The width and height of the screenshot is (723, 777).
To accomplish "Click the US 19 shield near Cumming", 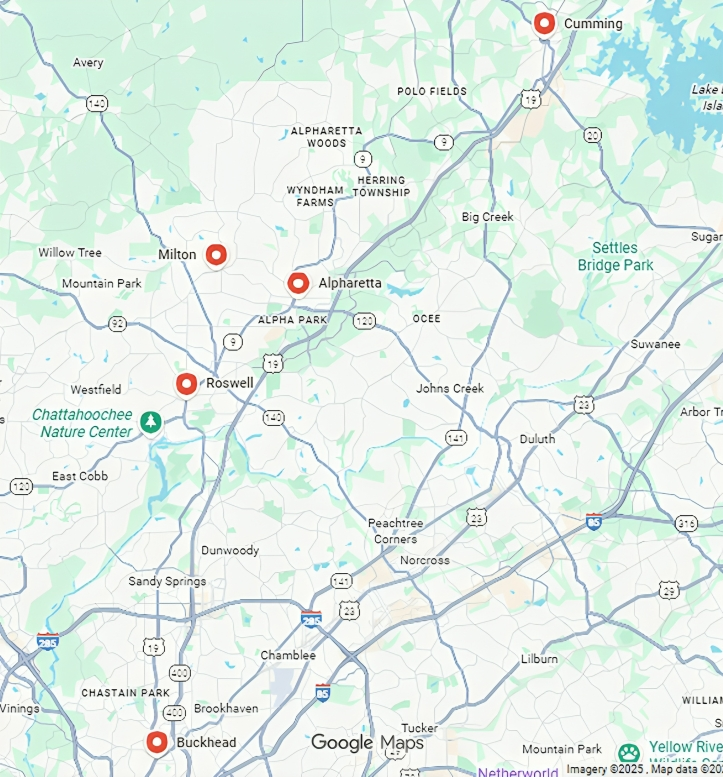I will [530, 100].
